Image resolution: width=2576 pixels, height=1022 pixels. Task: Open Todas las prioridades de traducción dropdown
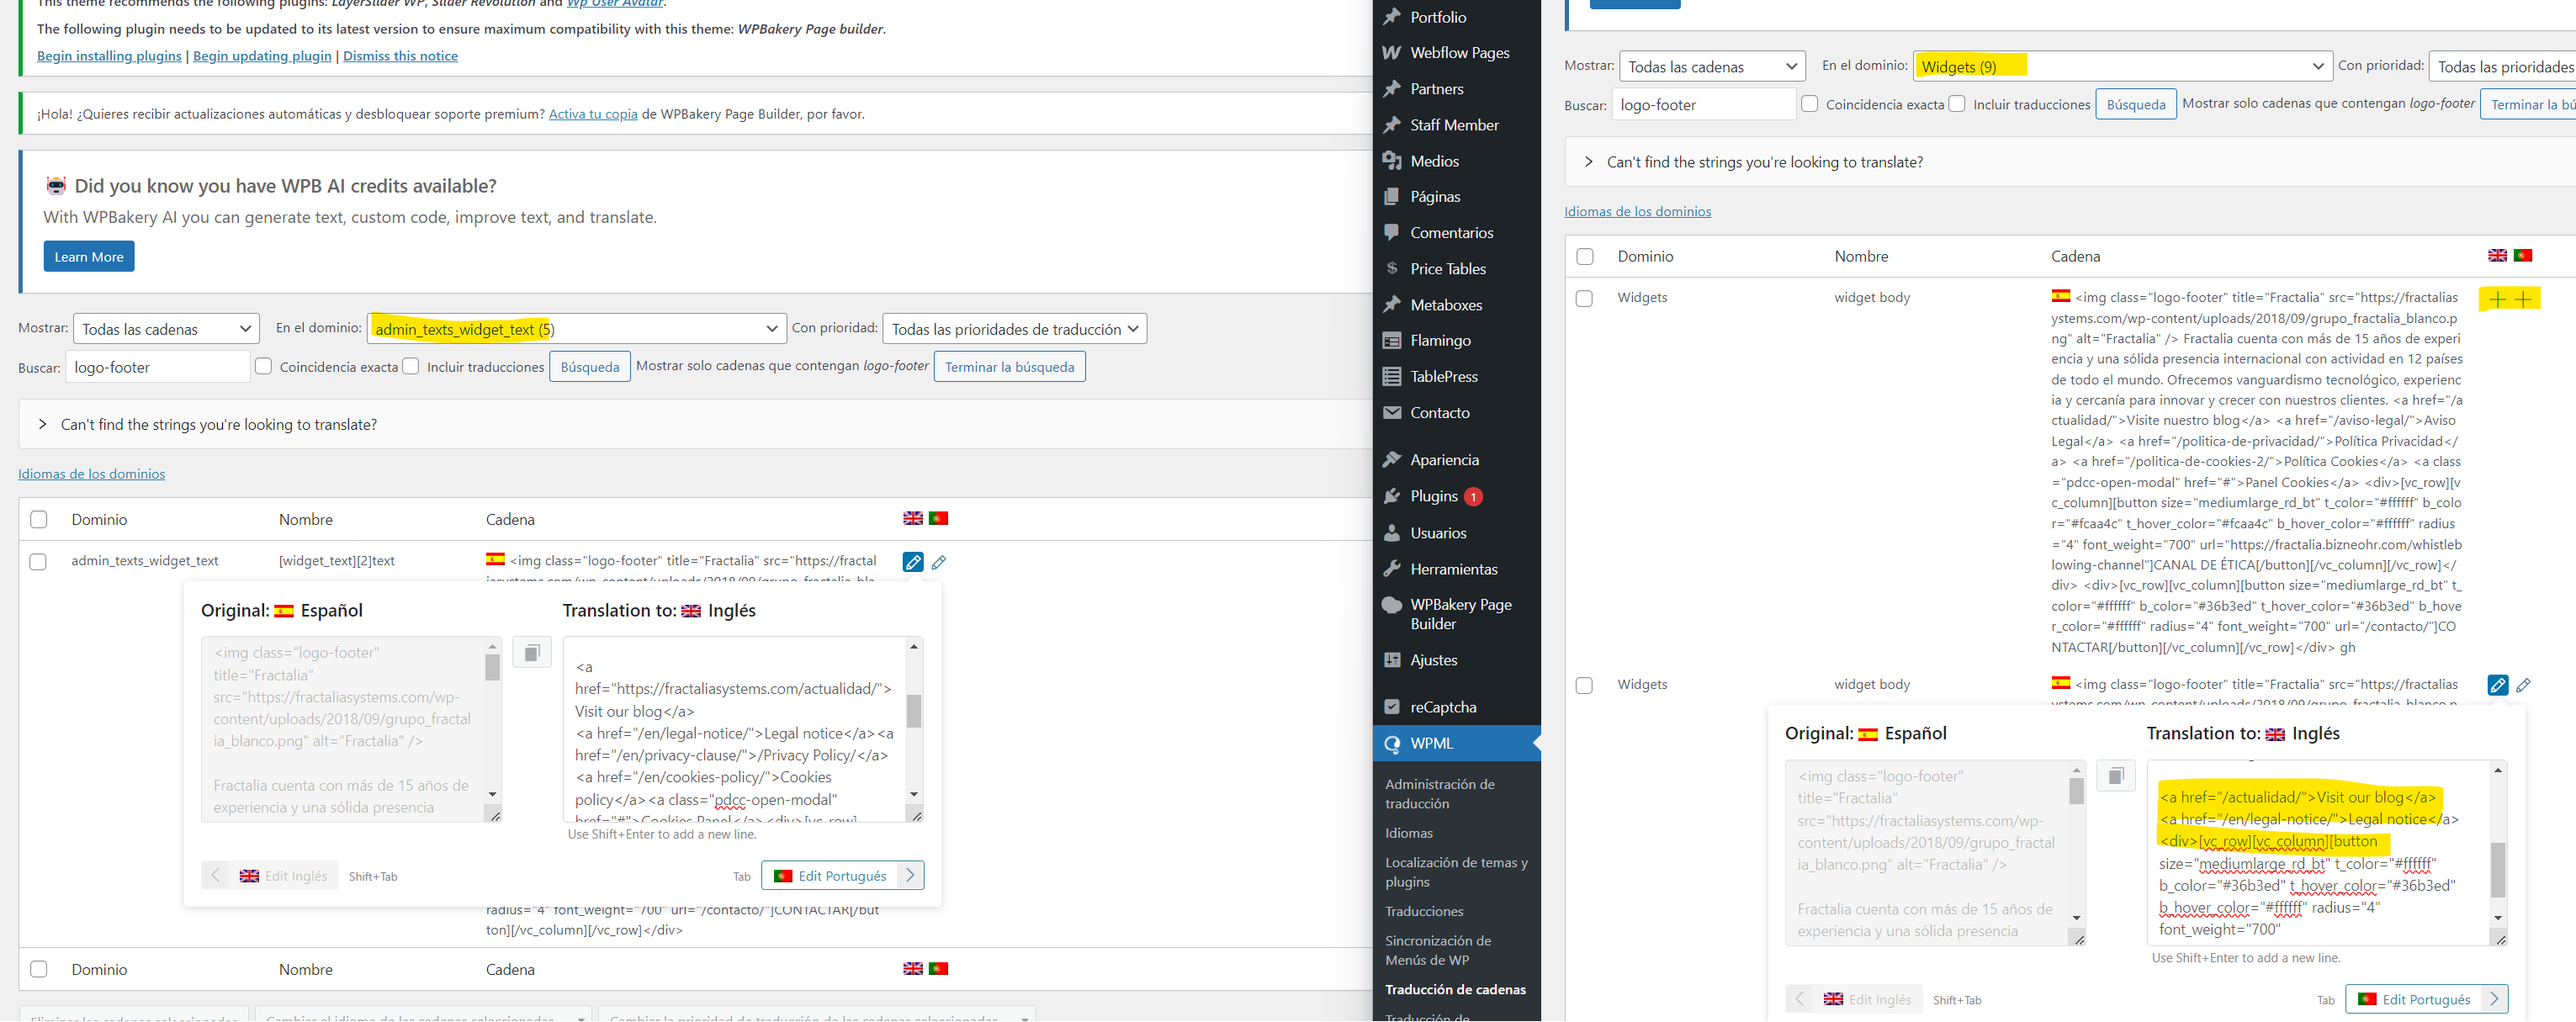coord(1014,329)
